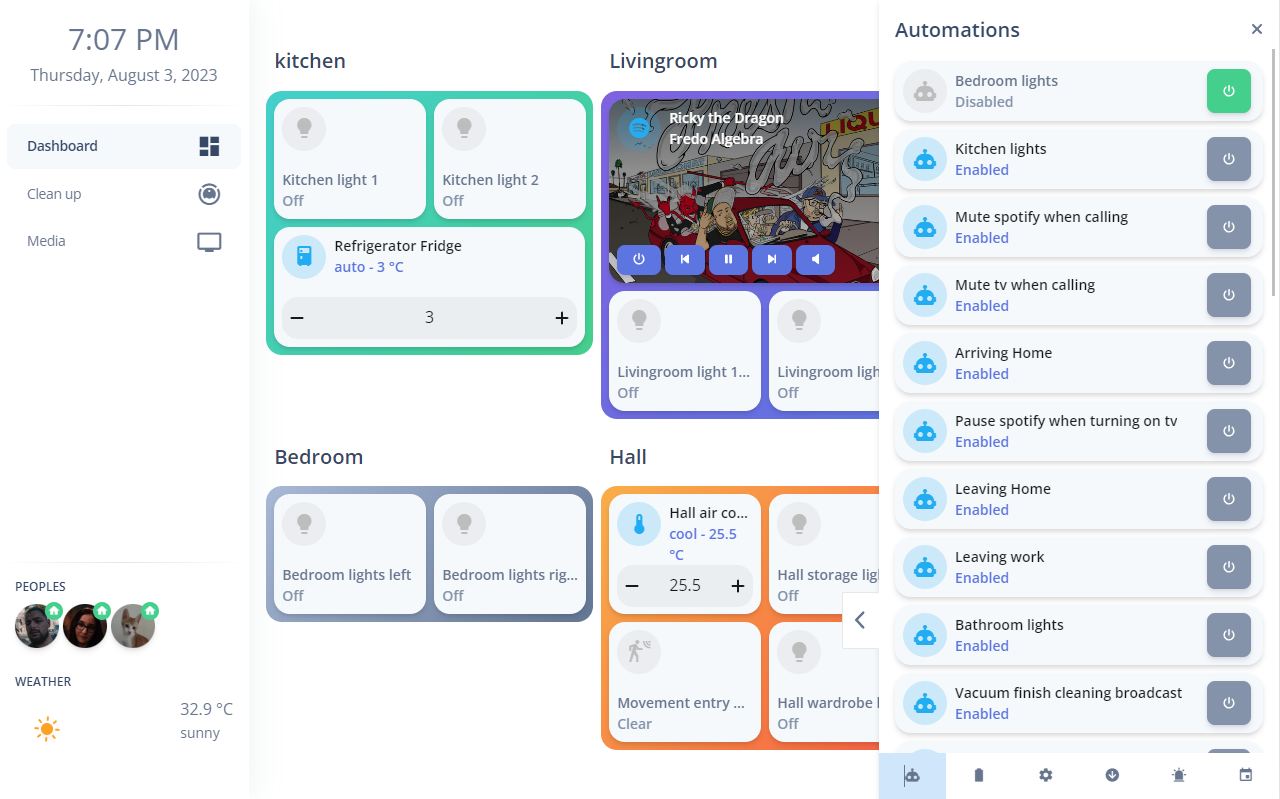
Task: Decrease the refrigerator temperature with minus
Action: [297, 318]
